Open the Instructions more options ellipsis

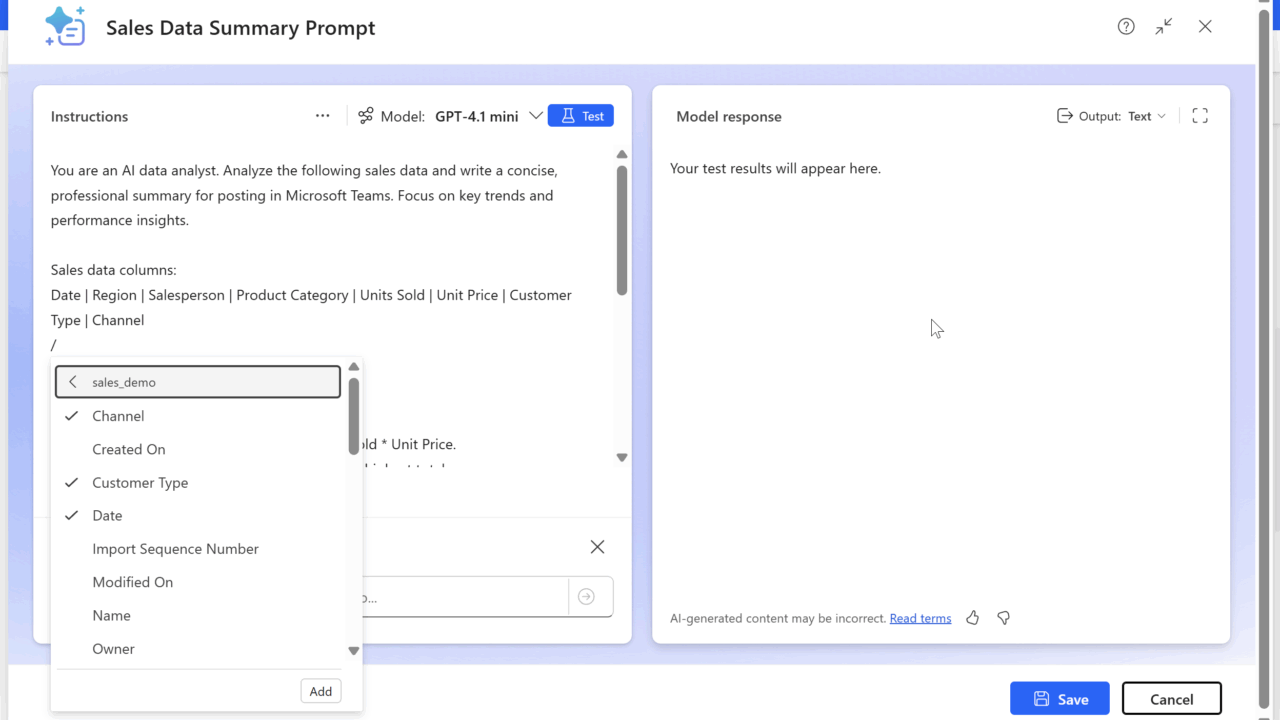[x=322, y=116]
